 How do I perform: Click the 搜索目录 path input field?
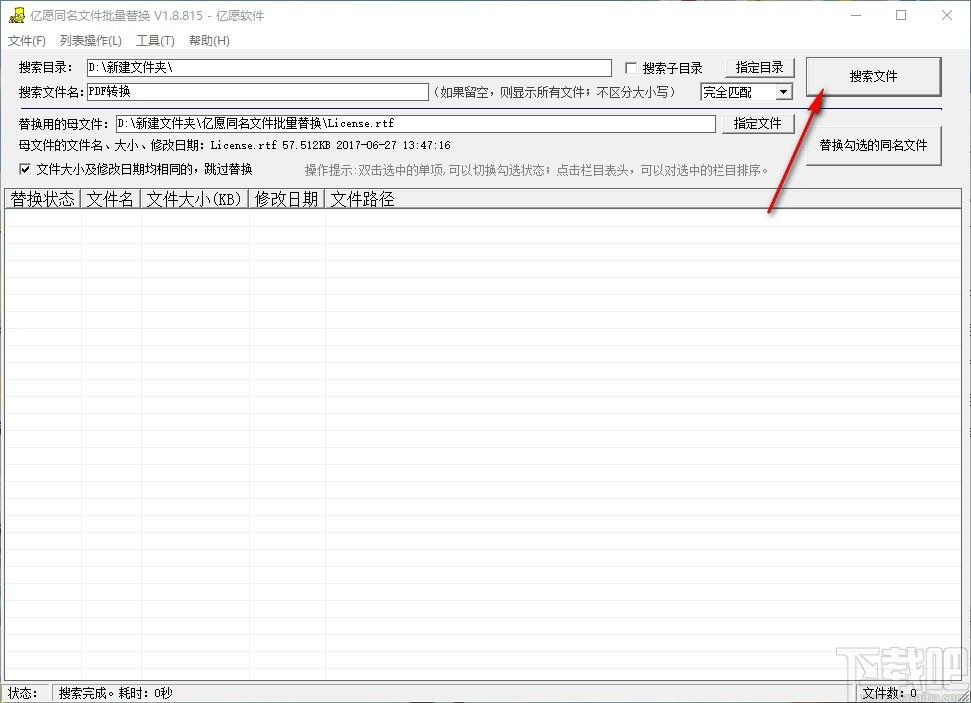(349, 68)
